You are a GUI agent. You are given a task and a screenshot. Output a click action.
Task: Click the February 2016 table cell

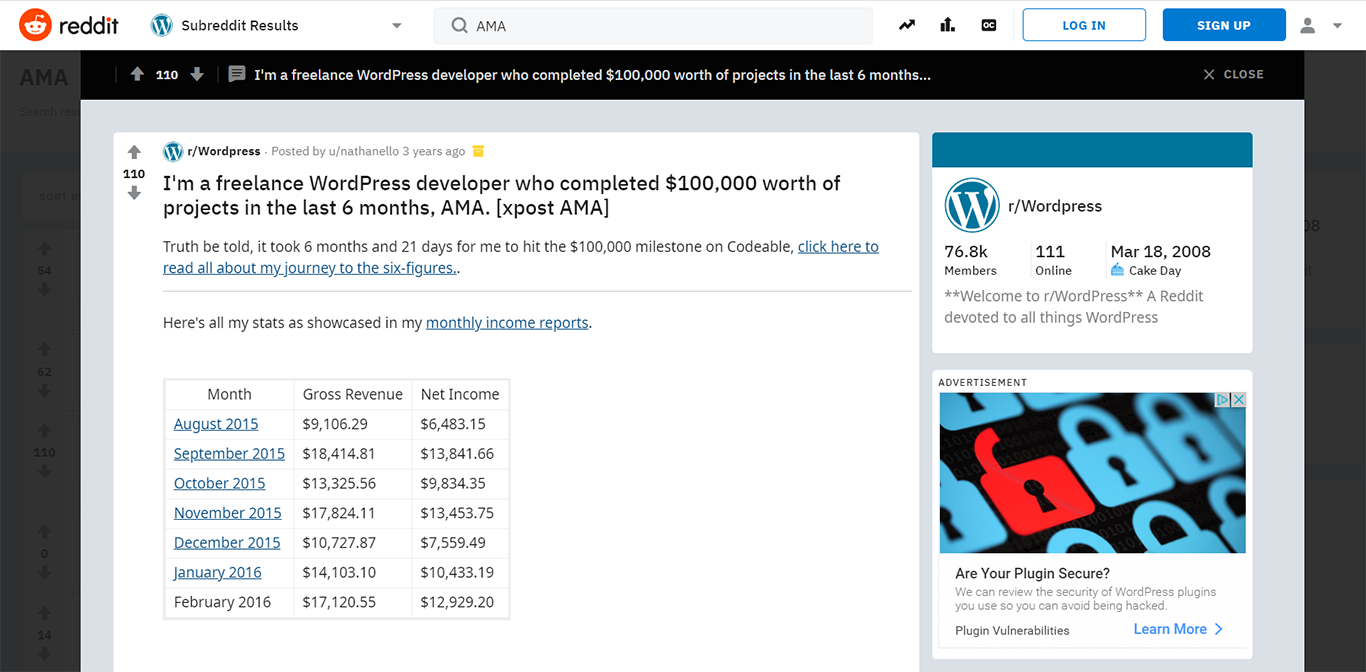(x=229, y=602)
